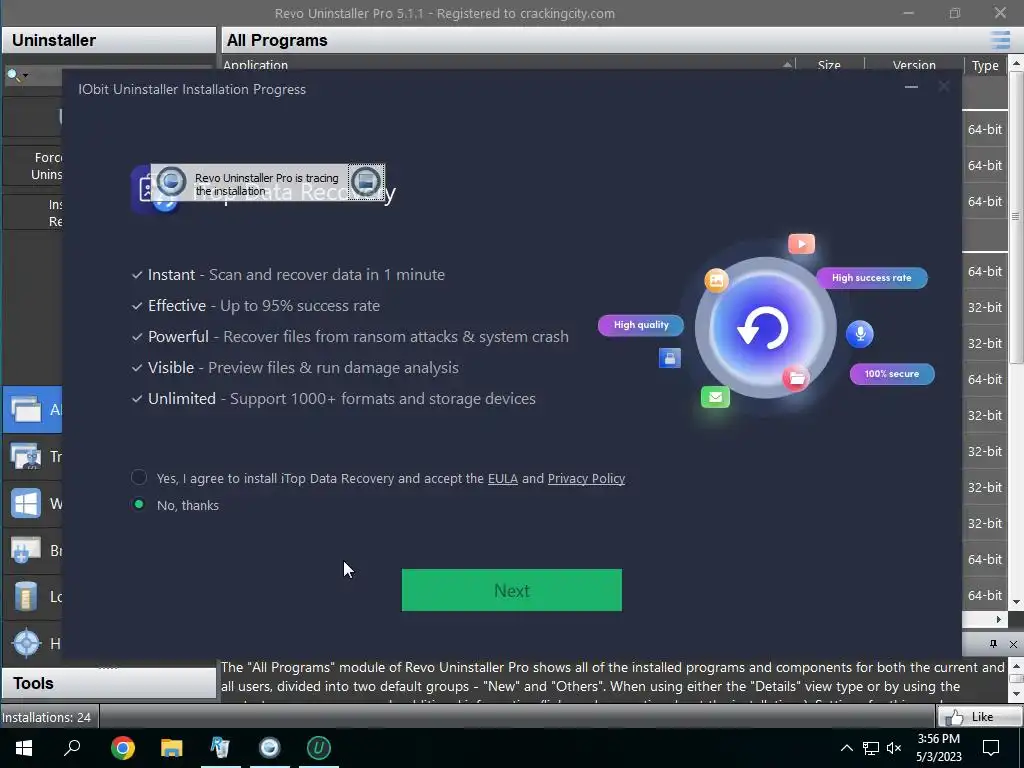Pin the description panel with pin icon
Screen dimensions: 1024x768
993,644
